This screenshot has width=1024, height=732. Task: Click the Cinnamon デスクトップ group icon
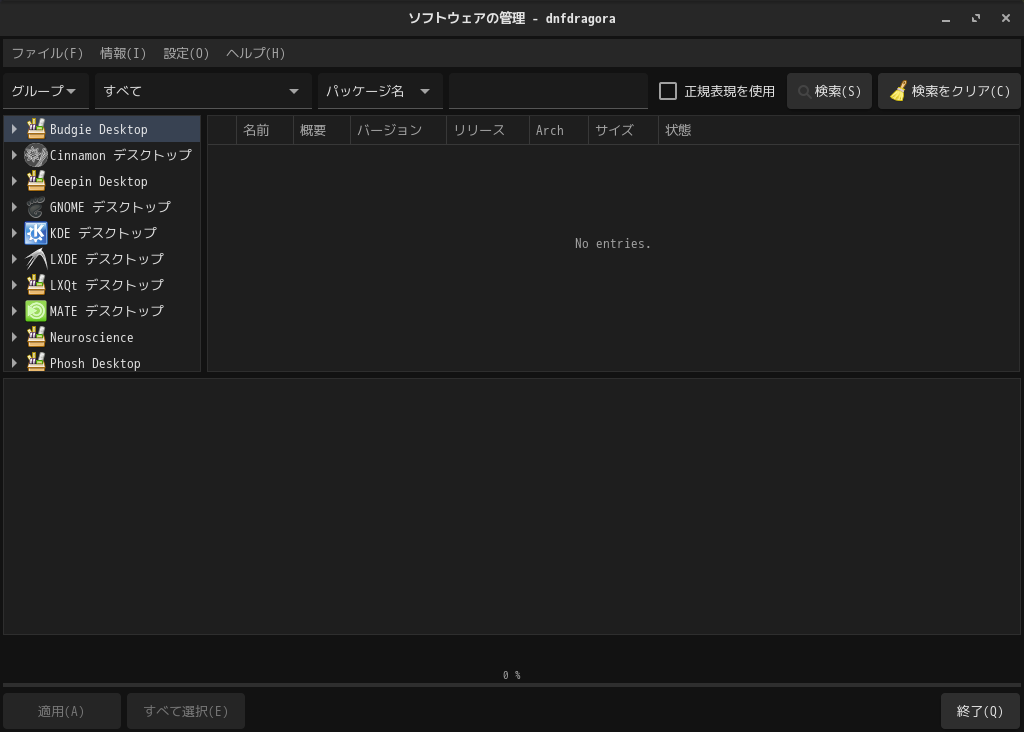(x=36, y=155)
